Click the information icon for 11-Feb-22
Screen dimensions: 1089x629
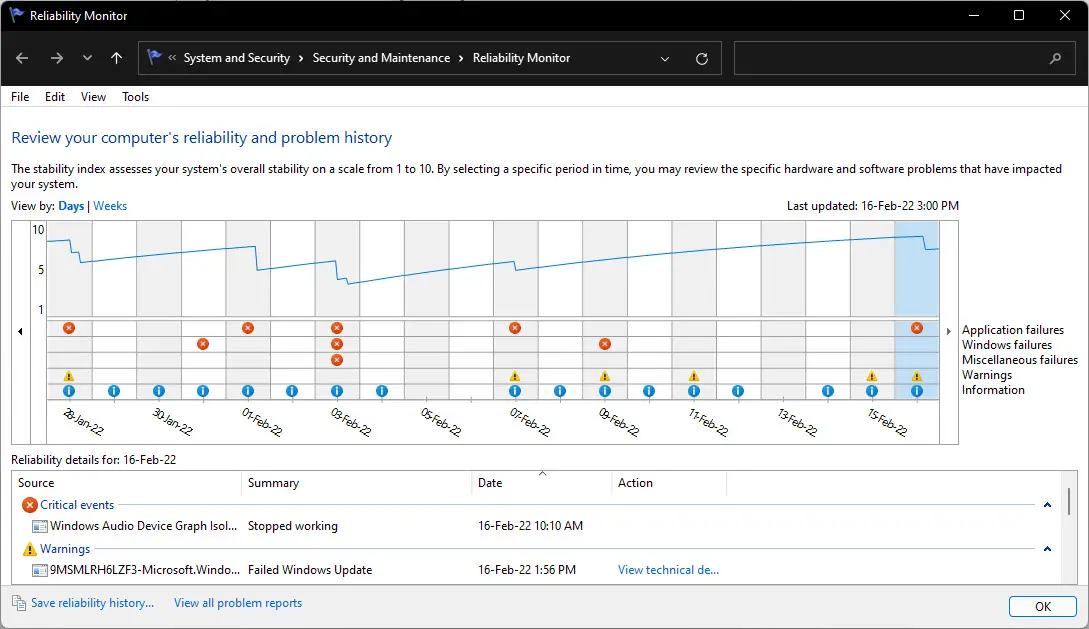[x=694, y=391]
